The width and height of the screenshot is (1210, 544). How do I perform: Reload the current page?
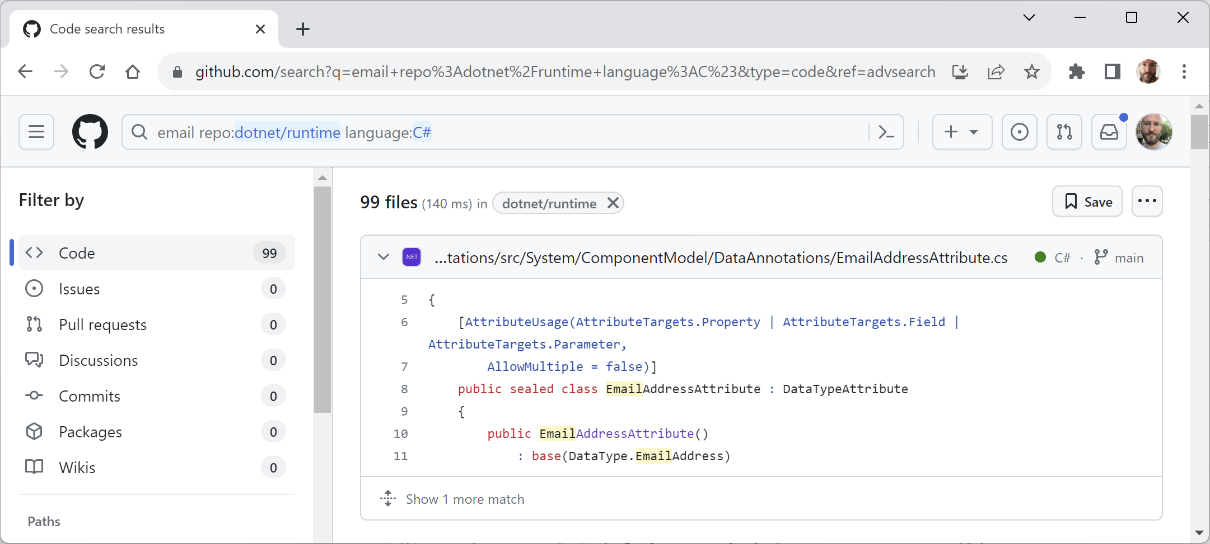tap(97, 72)
